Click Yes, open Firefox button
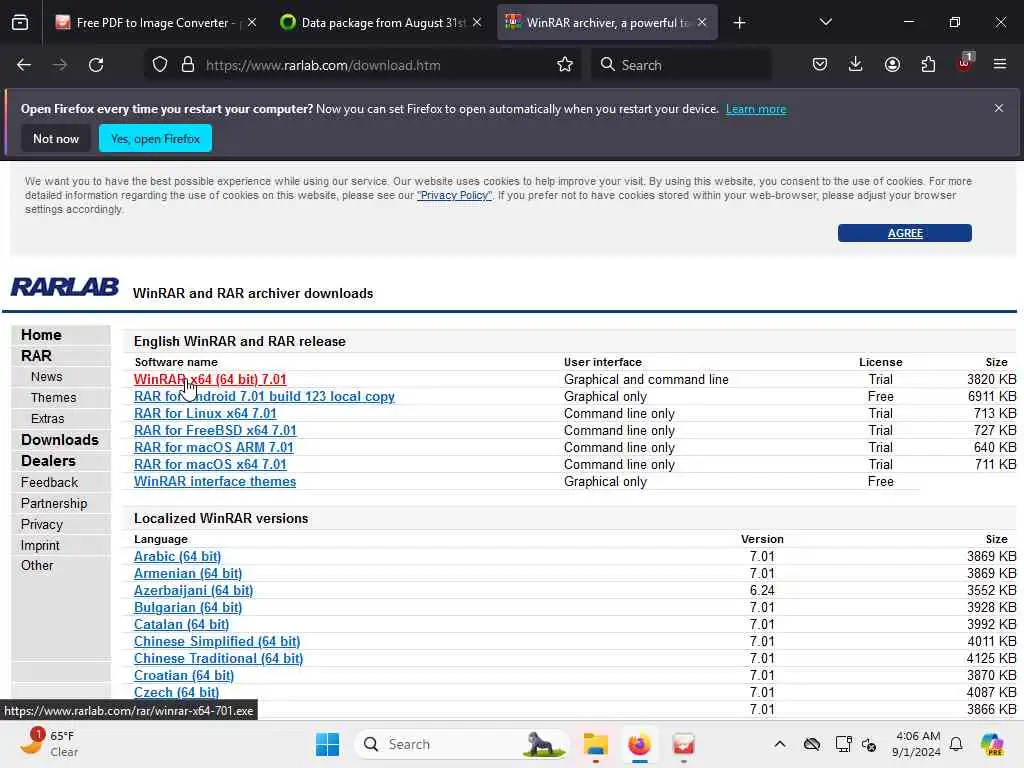The image size is (1024, 768). pyautogui.click(x=155, y=138)
